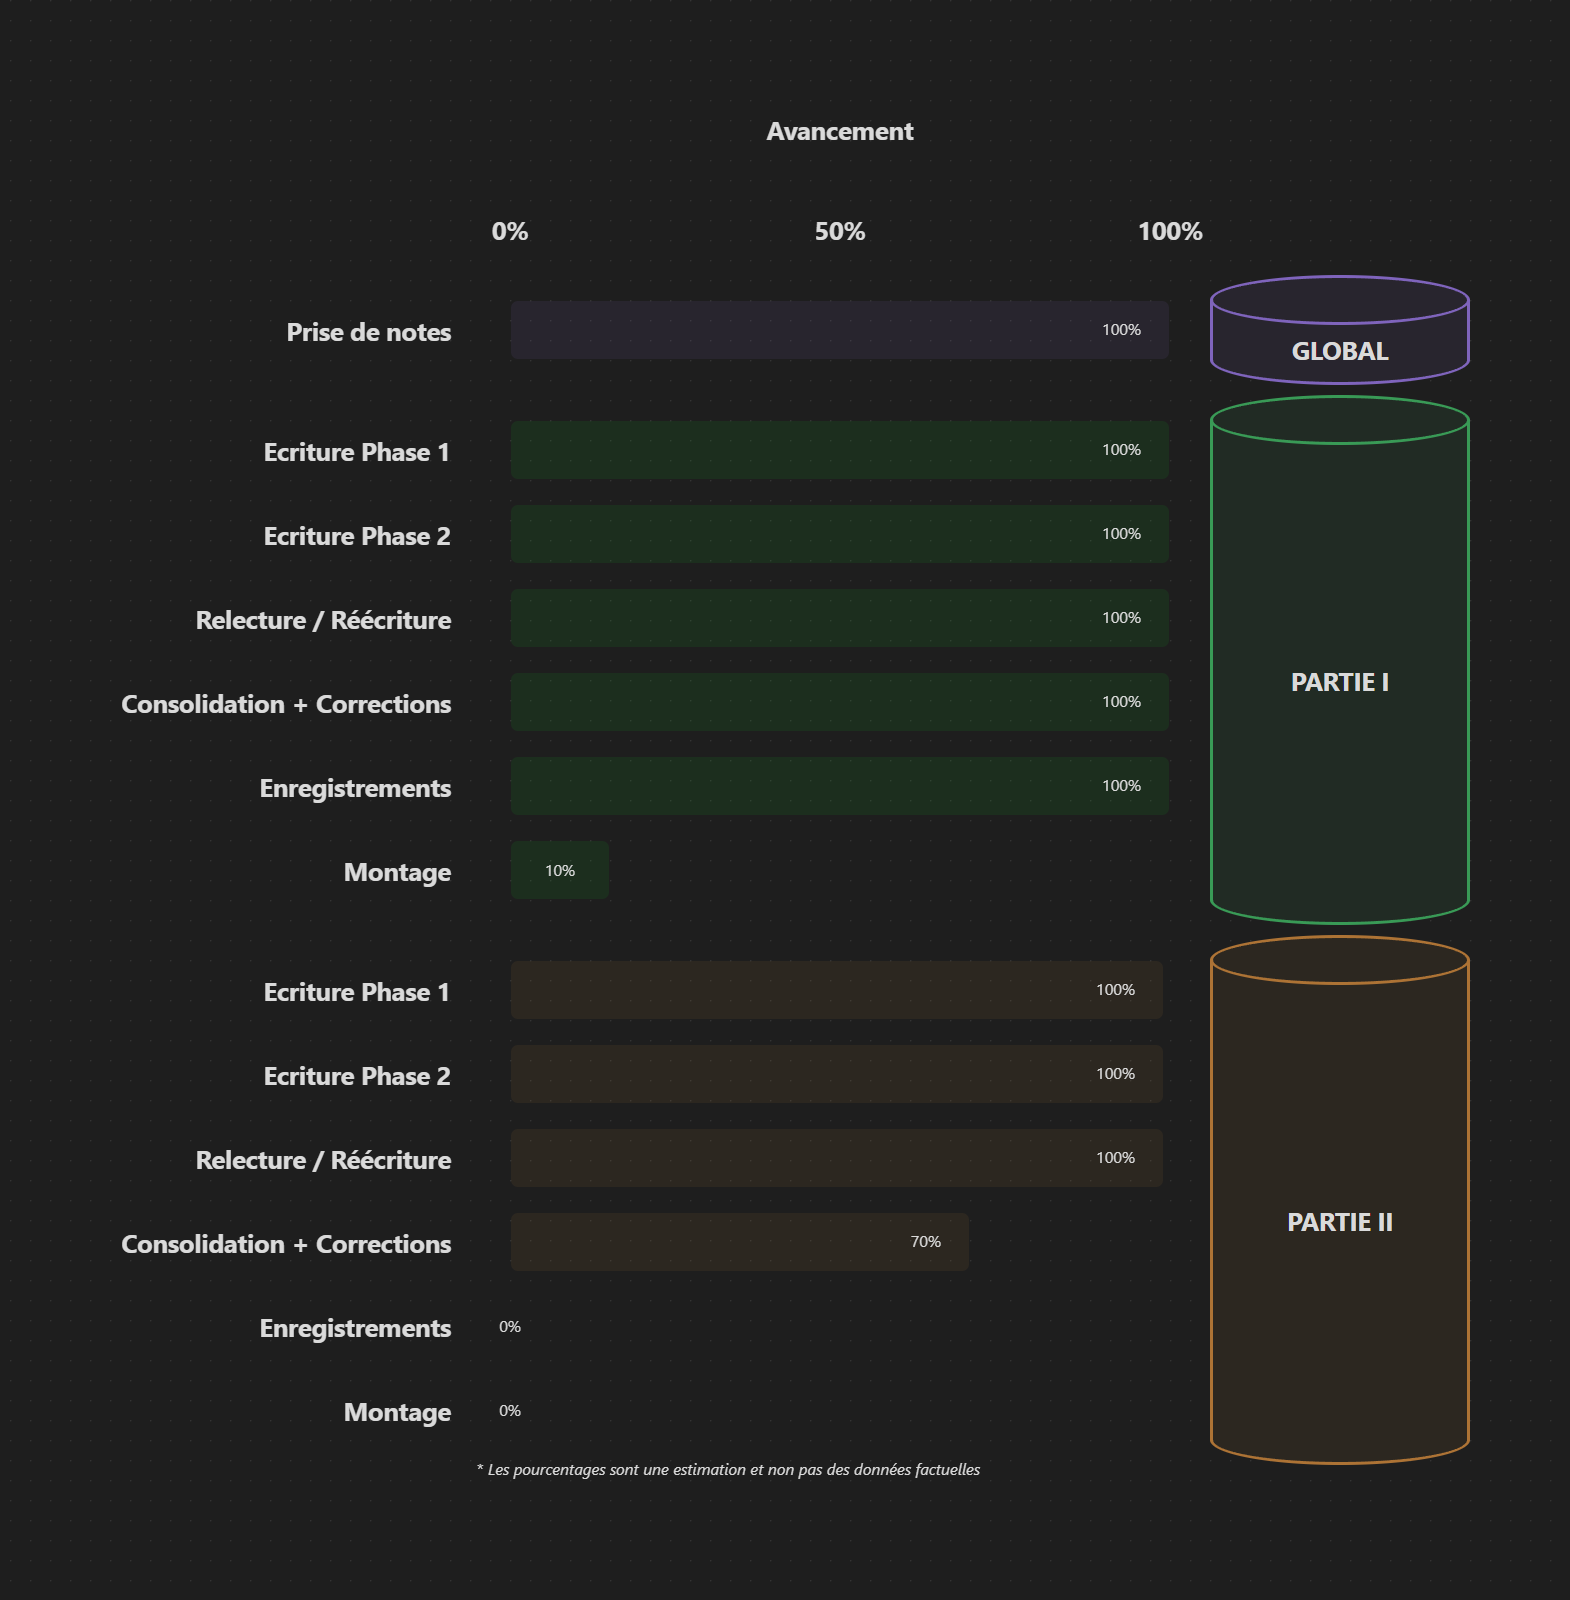Screen dimensions: 1570x1600
Task: Click the brown Ecriture Phase 1 bar
Action: coord(836,990)
